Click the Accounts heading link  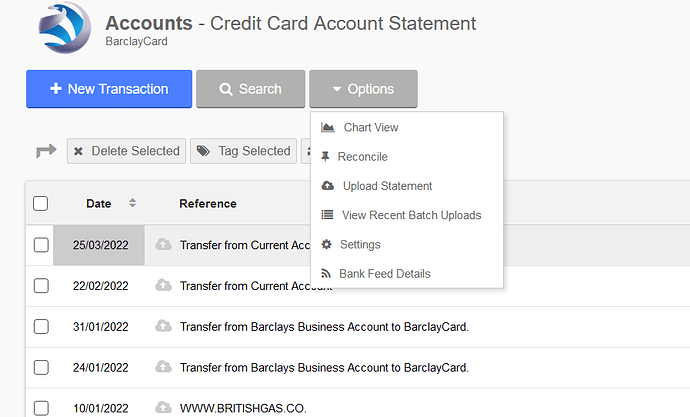pos(149,23)
